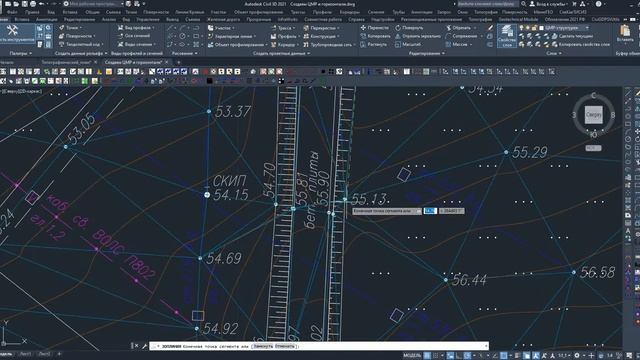Click the Модель (Model) status bar button

click(412, 356)
